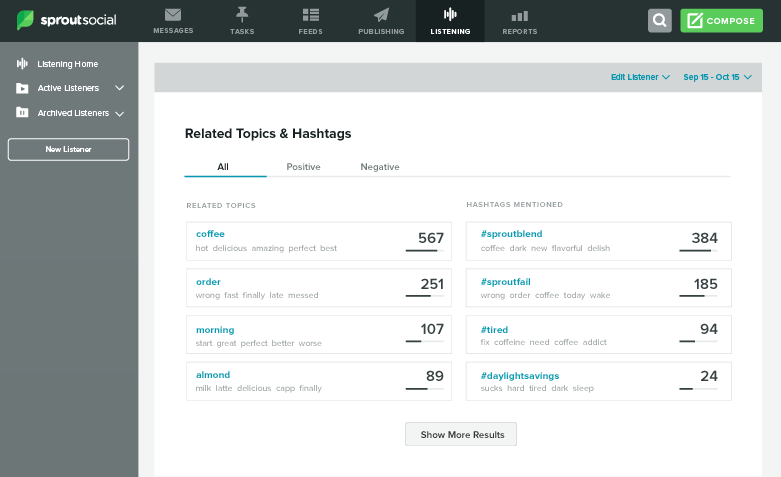The height and width of the screenshot is (477, 781).
Task: Click Show More Results button
Action: (x=461, y=434)
